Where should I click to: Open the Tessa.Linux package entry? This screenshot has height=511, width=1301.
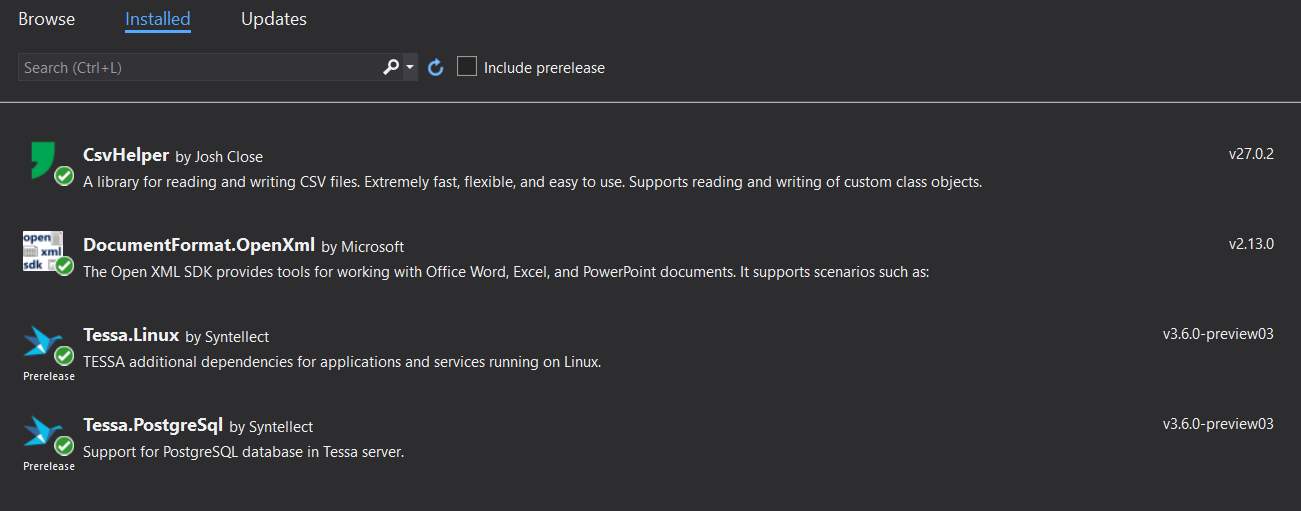131,335
